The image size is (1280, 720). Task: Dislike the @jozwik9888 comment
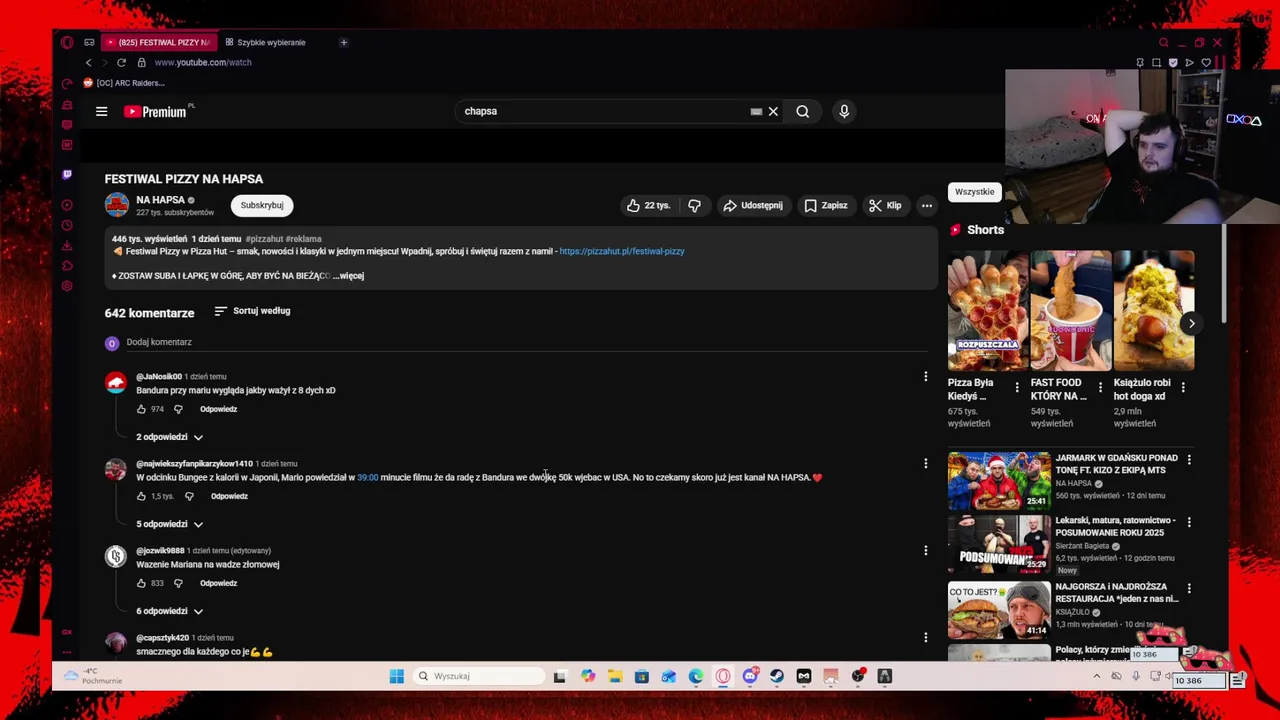(x=178, y=583)
